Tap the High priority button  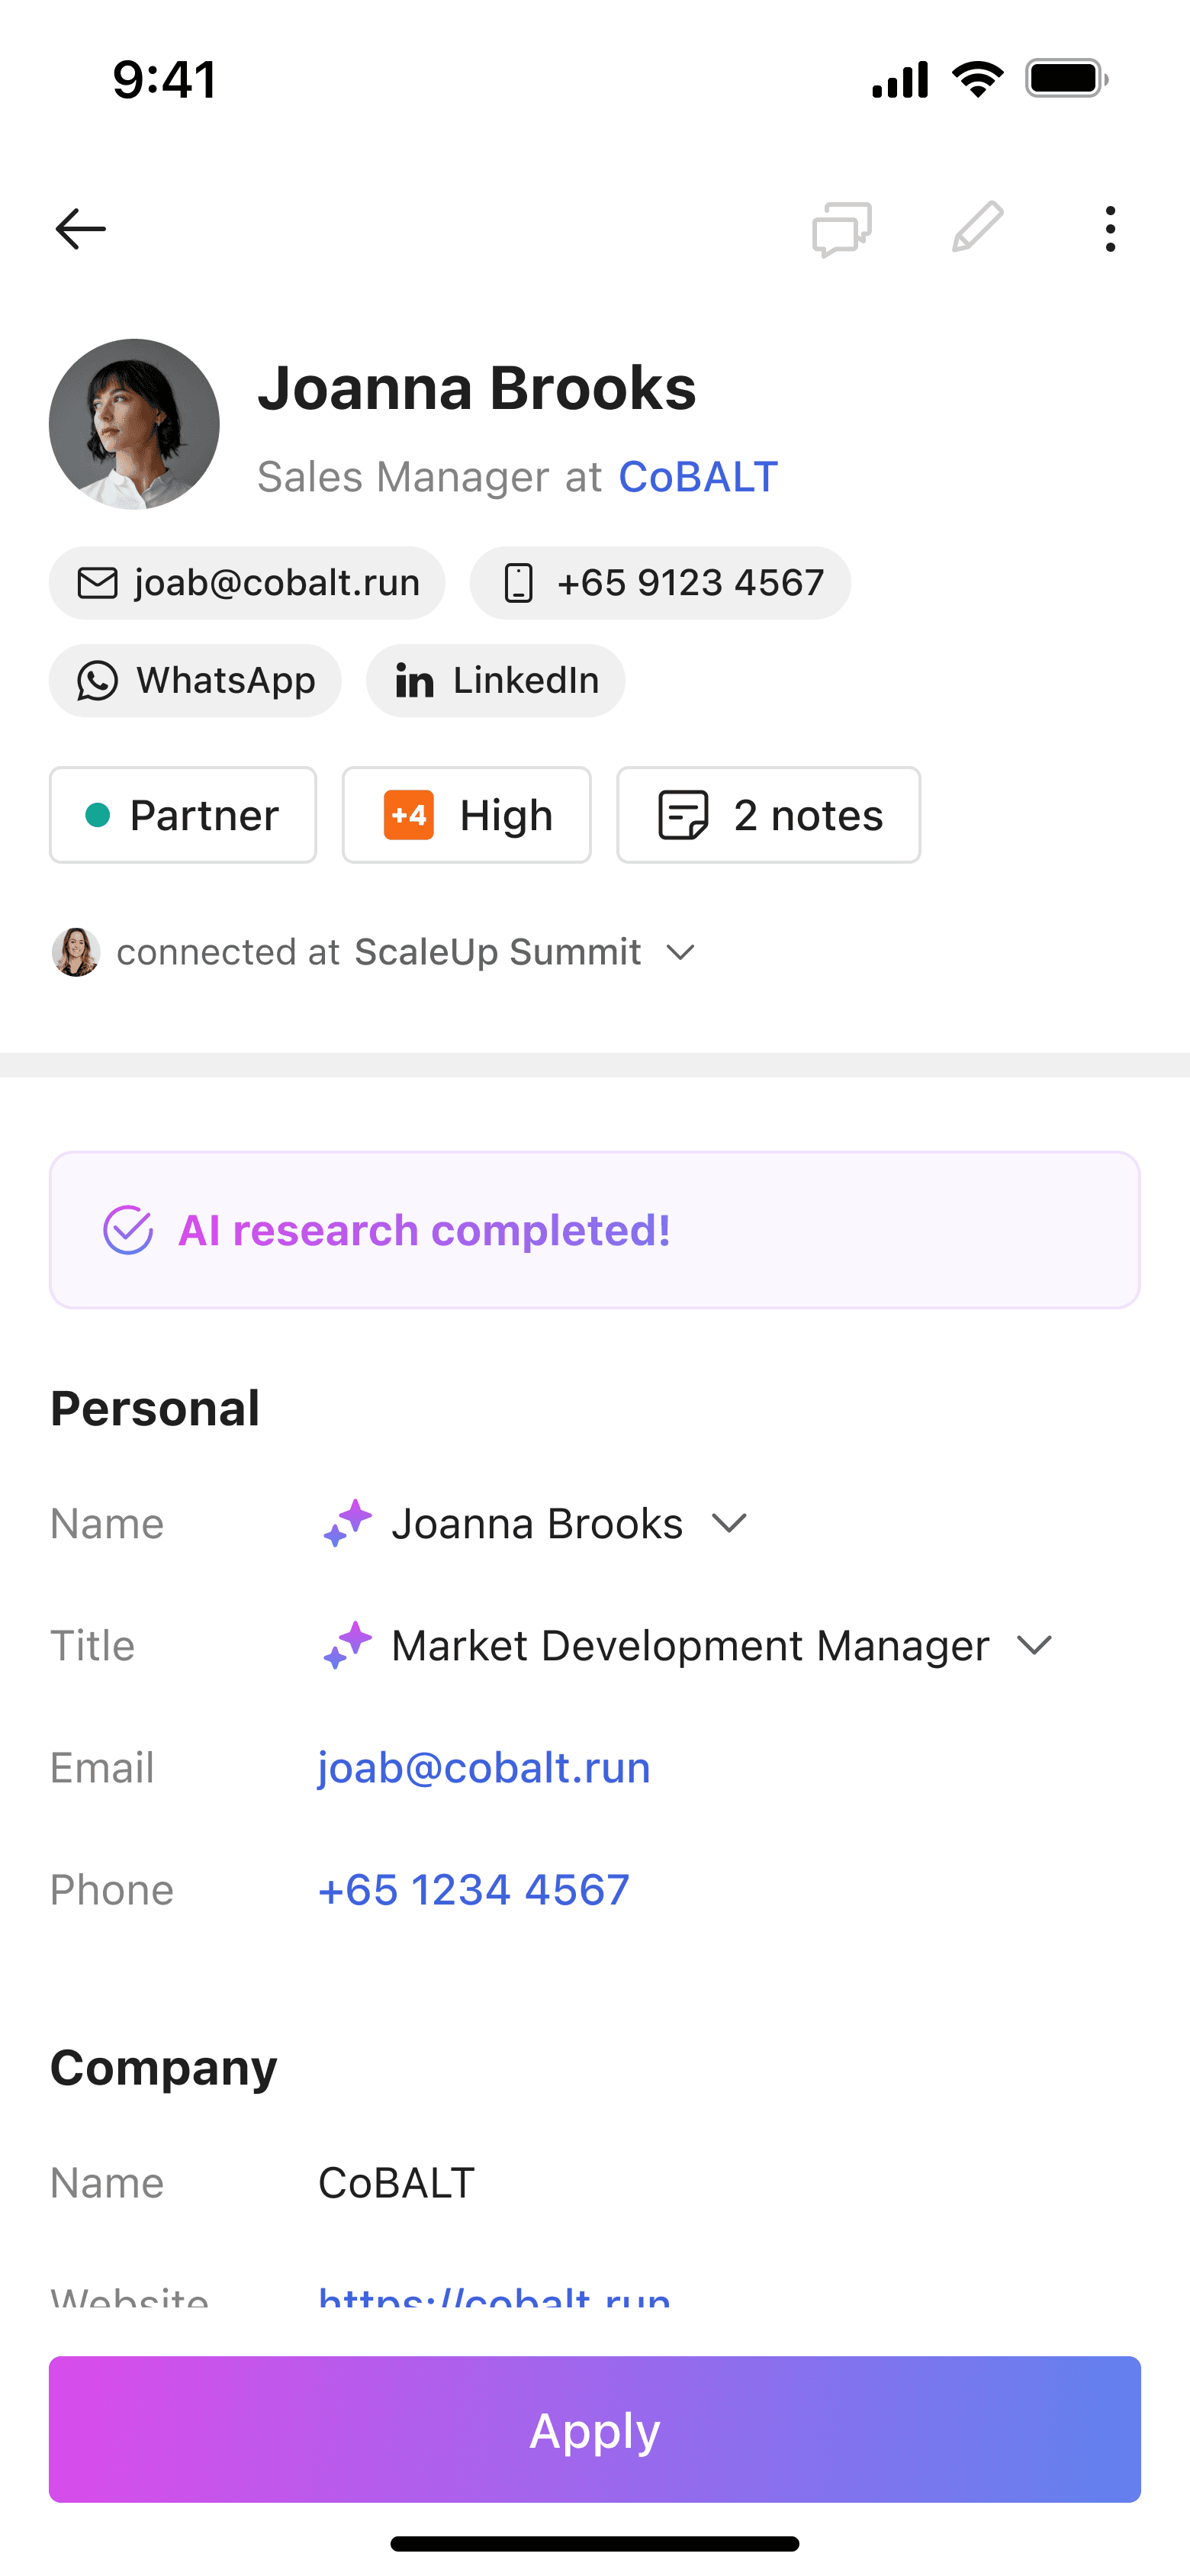(x=467, y=815)
